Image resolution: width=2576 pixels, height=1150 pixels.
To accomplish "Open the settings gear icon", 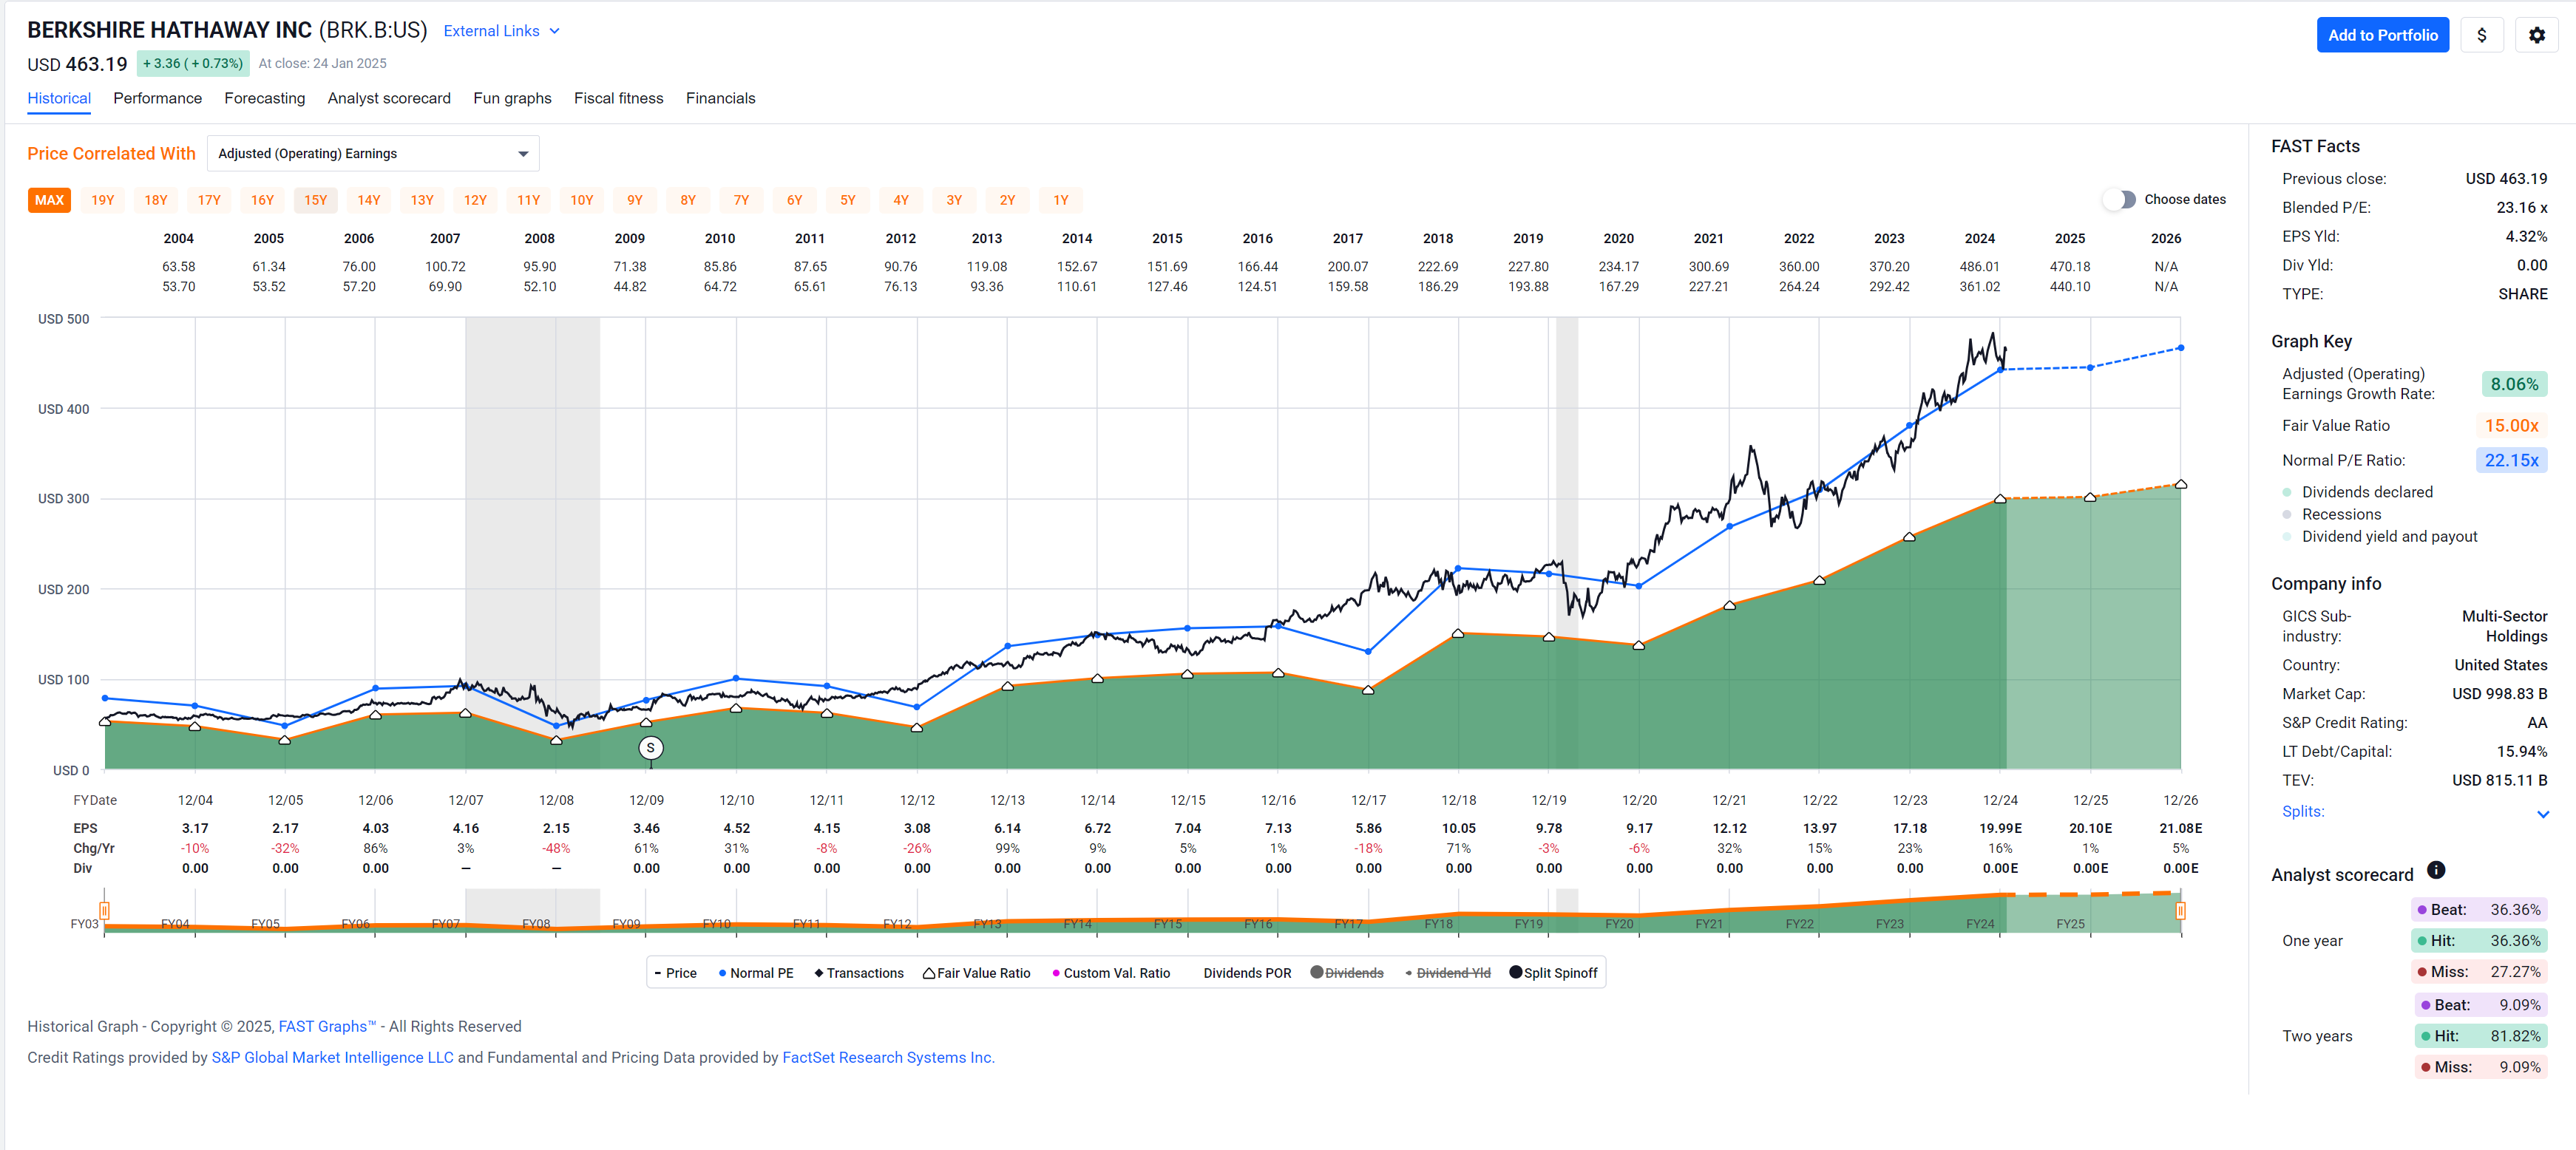I will pyautogui.click(x=2536, y=35).
